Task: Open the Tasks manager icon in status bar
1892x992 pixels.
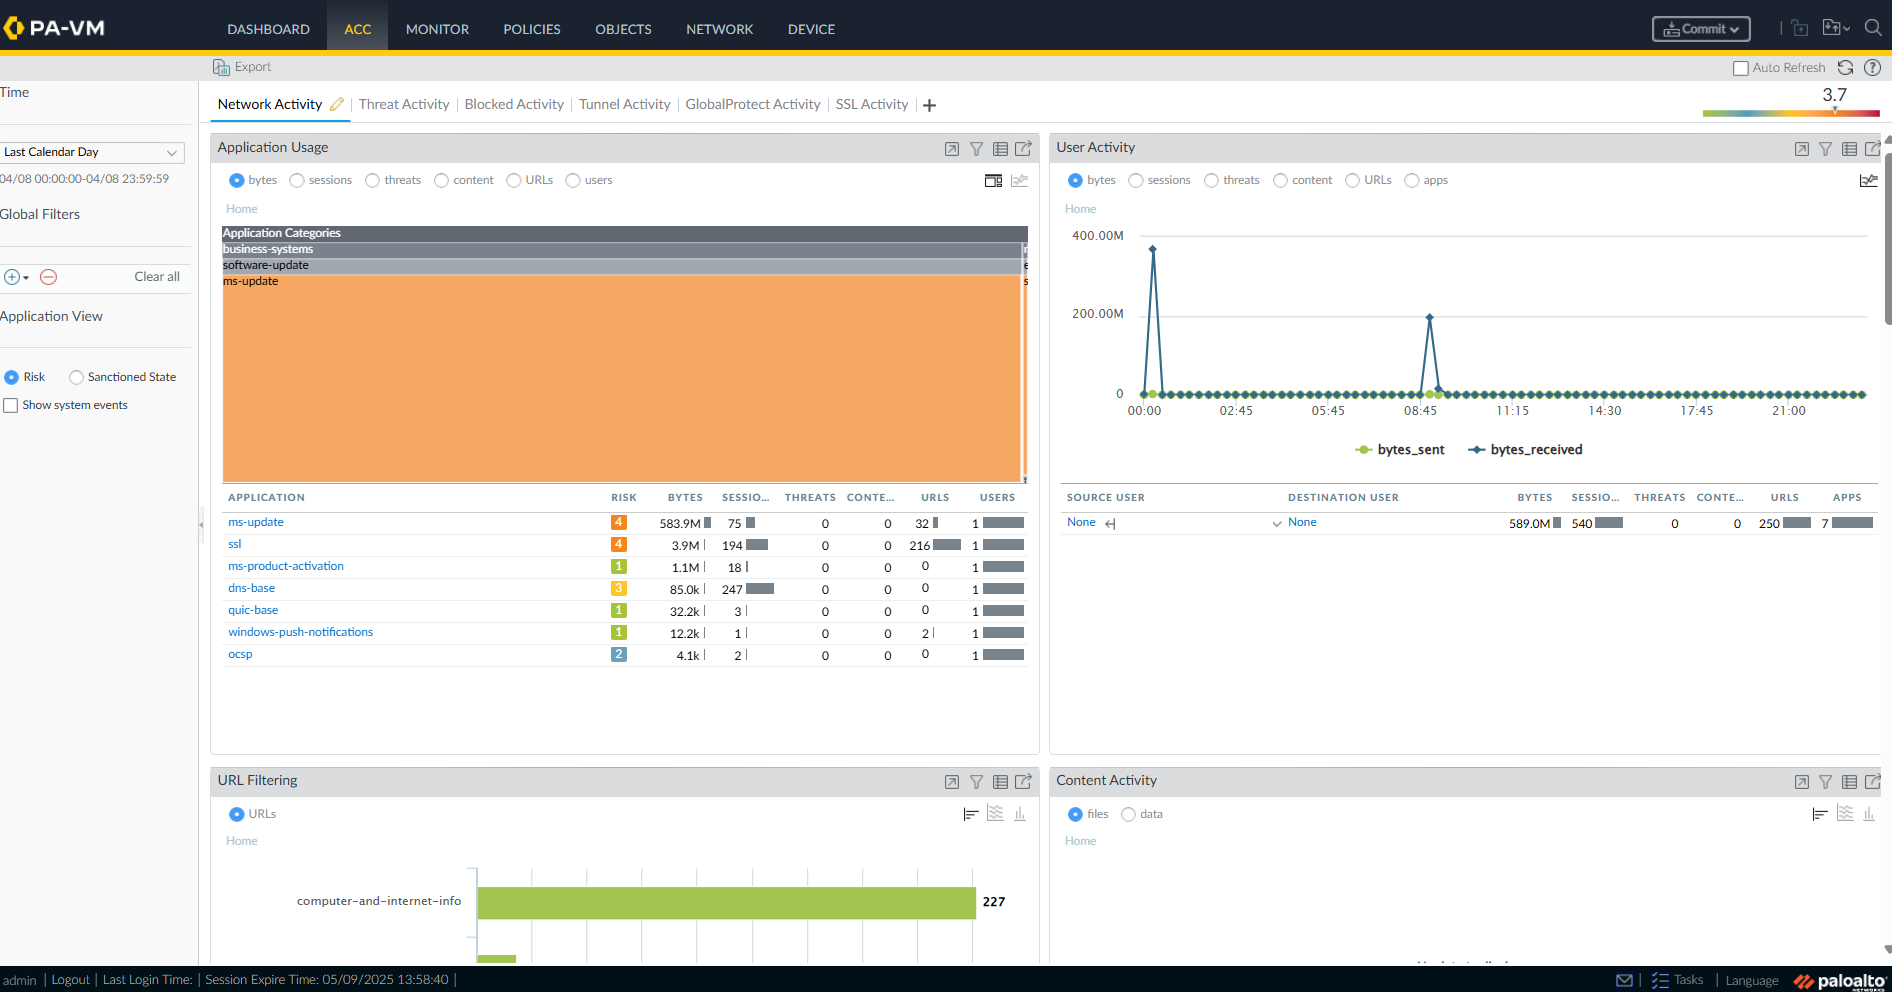Action: point(1660,980)
